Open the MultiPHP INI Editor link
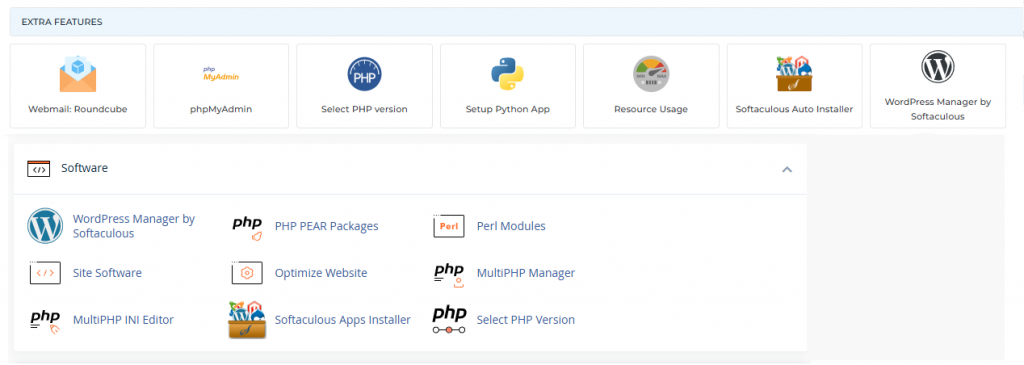The image size is (1024, 365). click(x=123, y=320)
